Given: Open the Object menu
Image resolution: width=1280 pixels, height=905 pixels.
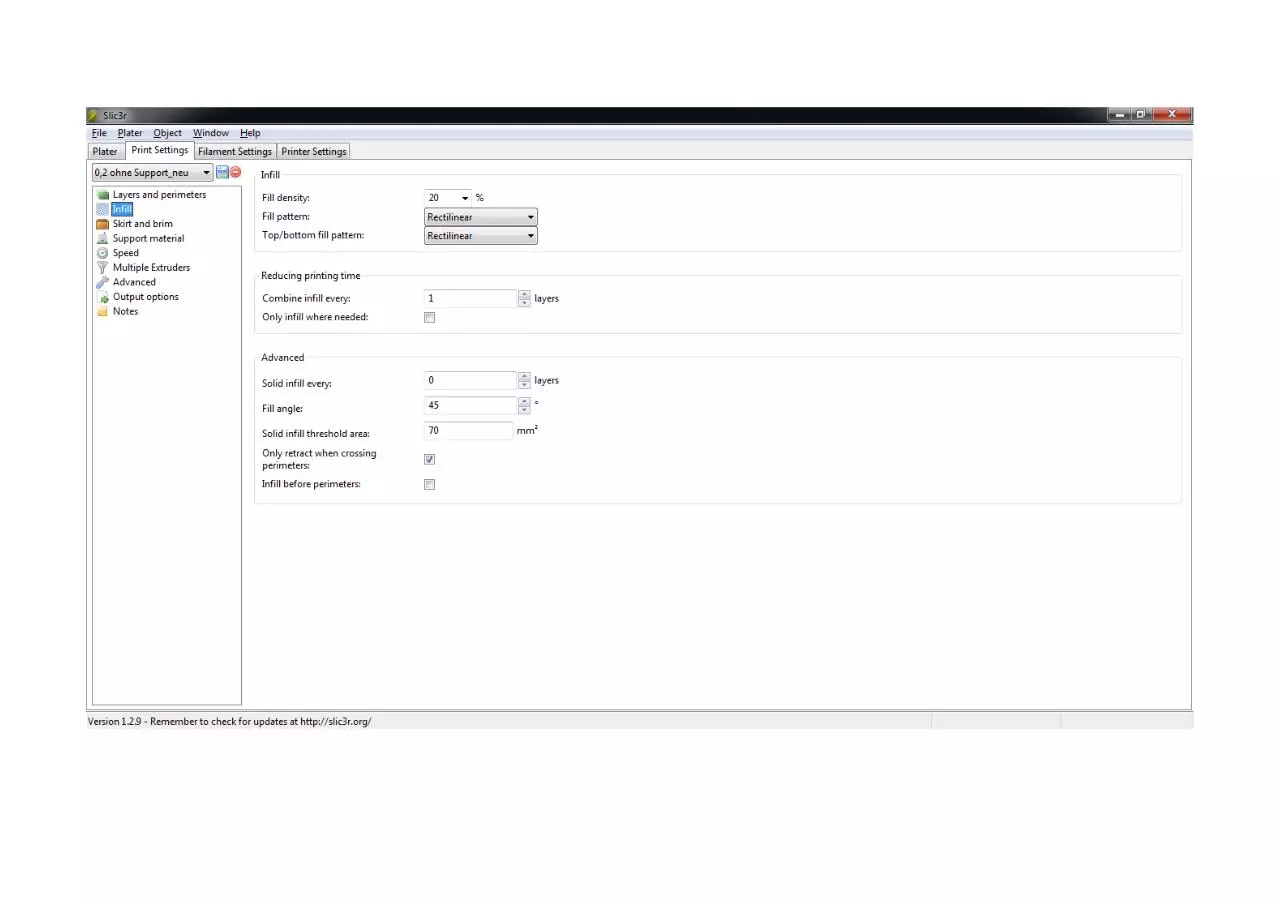Looking at the screenshot, I should [168, 133].
